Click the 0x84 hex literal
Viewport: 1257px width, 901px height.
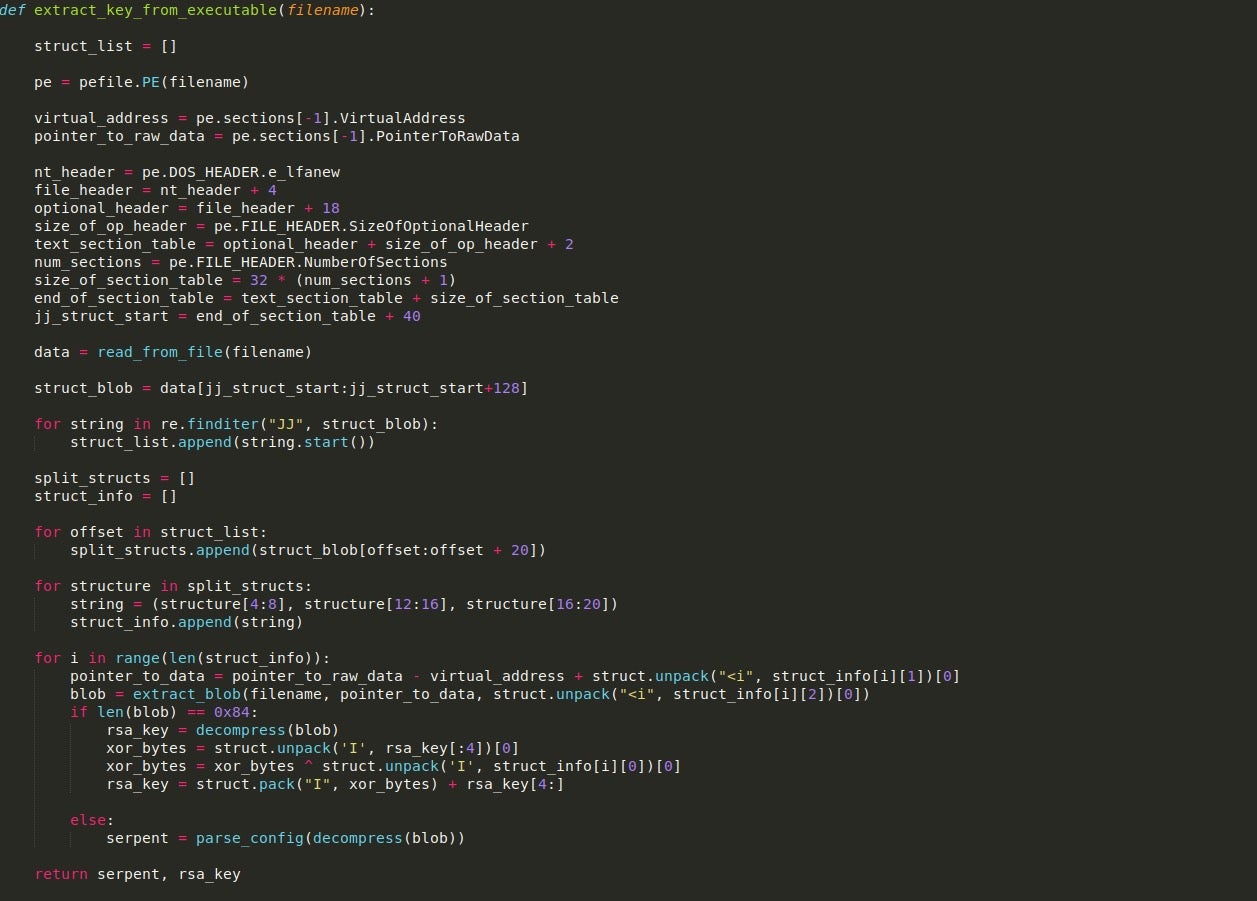[237, 712]
